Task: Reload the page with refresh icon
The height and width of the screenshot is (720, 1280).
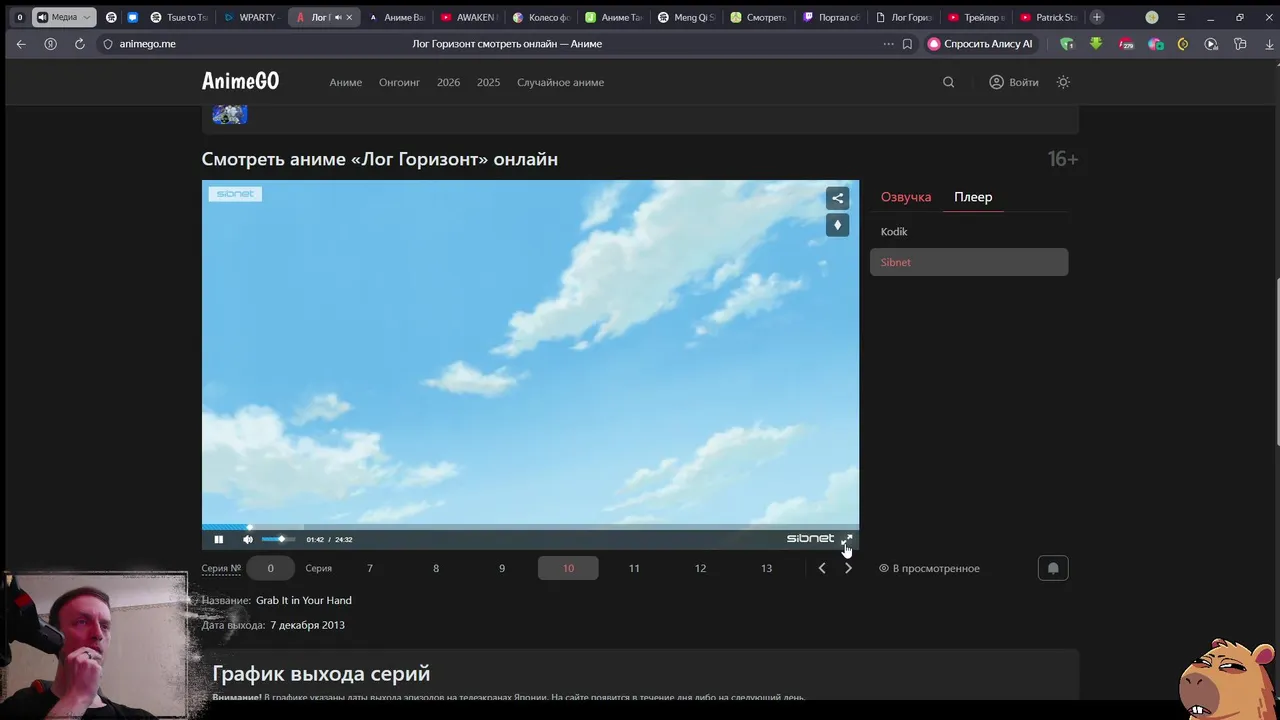Action: [80, 44]
